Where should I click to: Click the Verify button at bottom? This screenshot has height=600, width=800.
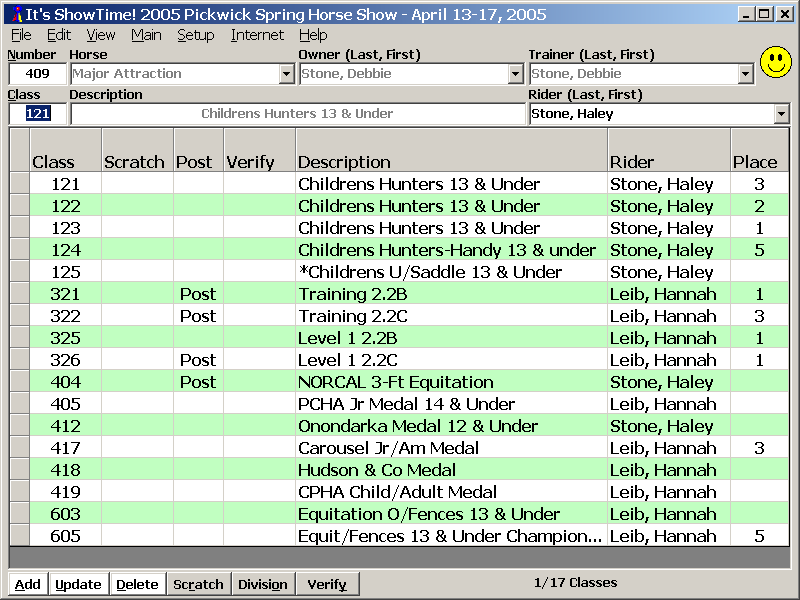coord(327,584)
